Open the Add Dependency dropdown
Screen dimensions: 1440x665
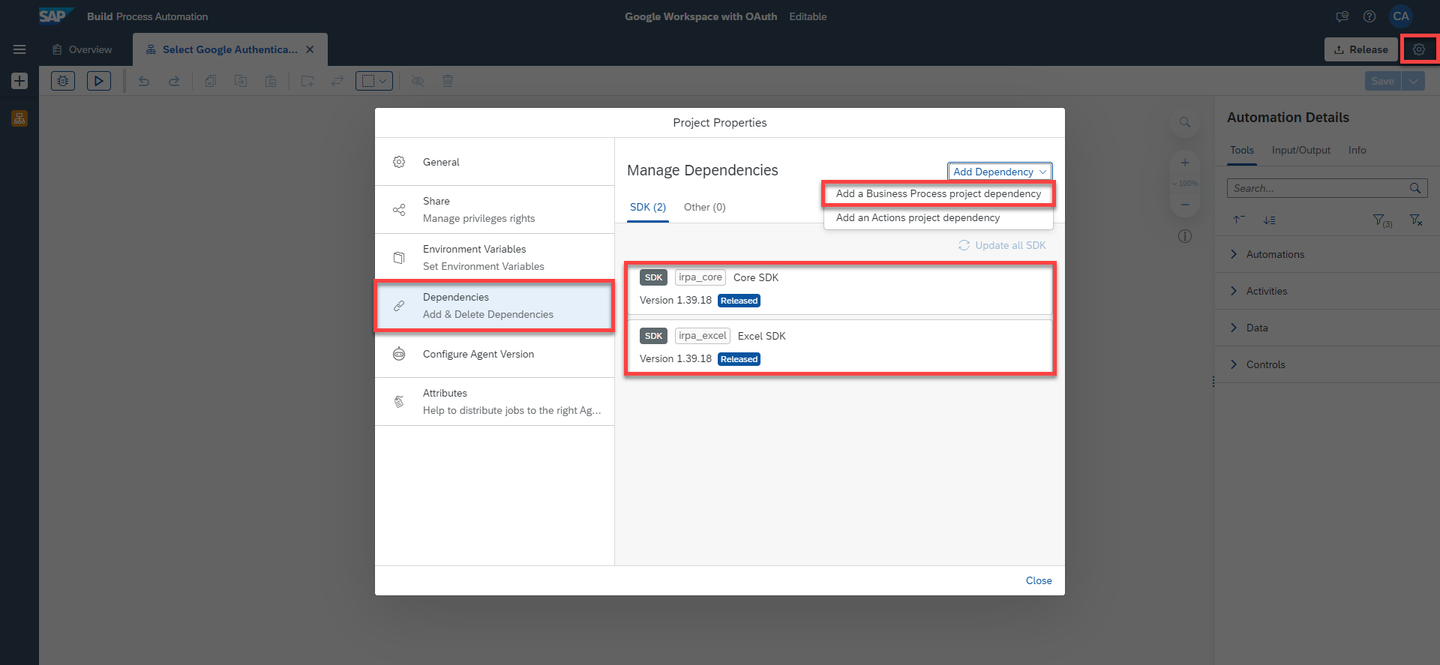point(1000,172)
